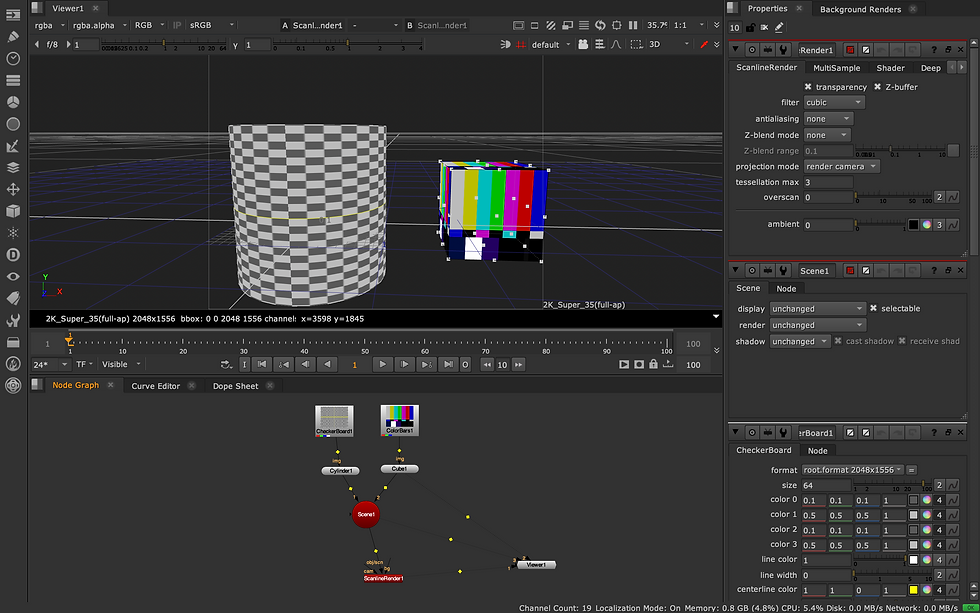Open the Merge nodes layers icon
This screenshot has height=613, width=980.
[12, 167]
